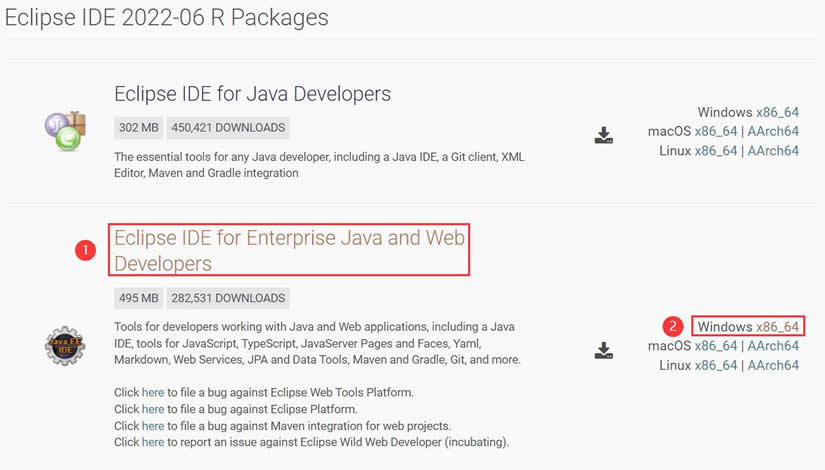Open Eclipse IDE for Enterprise Java and Web Developers
The height and width of the screenshot is (470, 825).
(289, 250)
